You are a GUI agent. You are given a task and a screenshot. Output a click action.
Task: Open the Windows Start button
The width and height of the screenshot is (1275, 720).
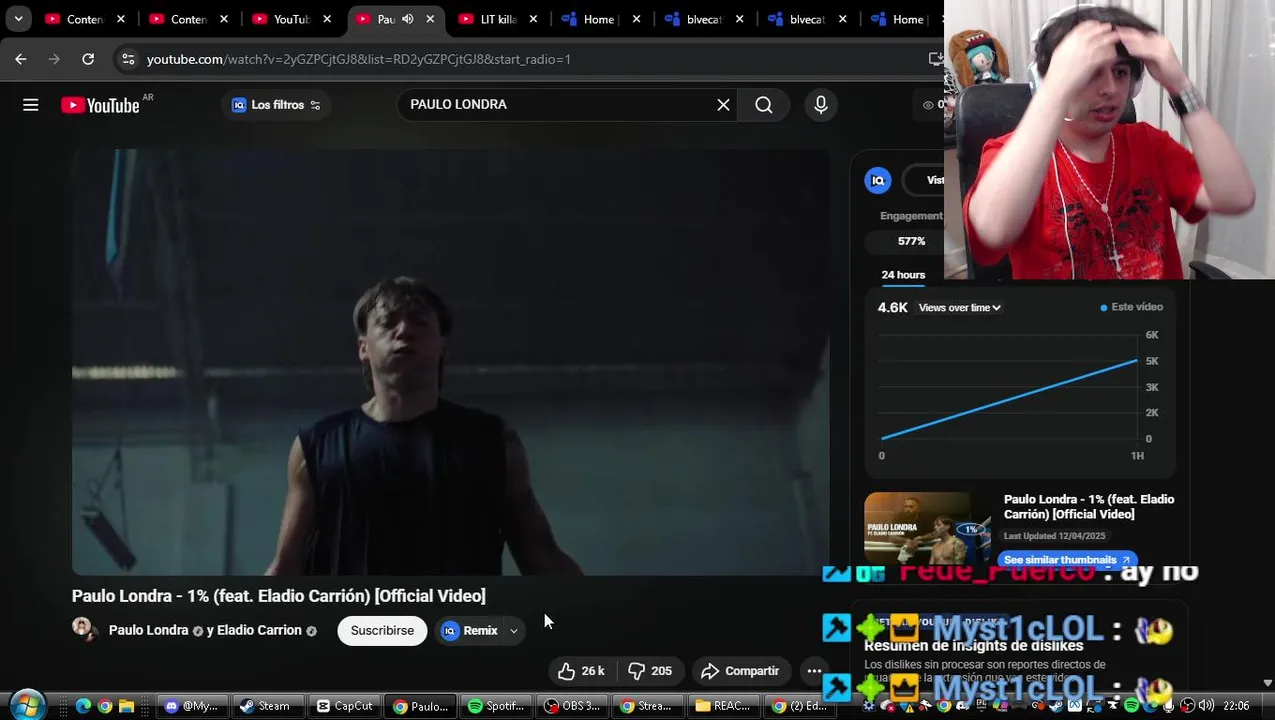[x=27, y=705]
